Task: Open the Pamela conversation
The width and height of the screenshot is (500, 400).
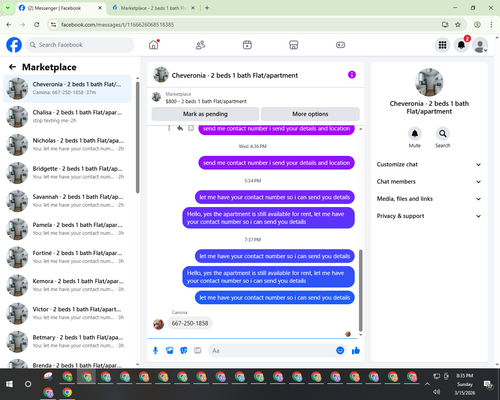Action: click(68, 229)
